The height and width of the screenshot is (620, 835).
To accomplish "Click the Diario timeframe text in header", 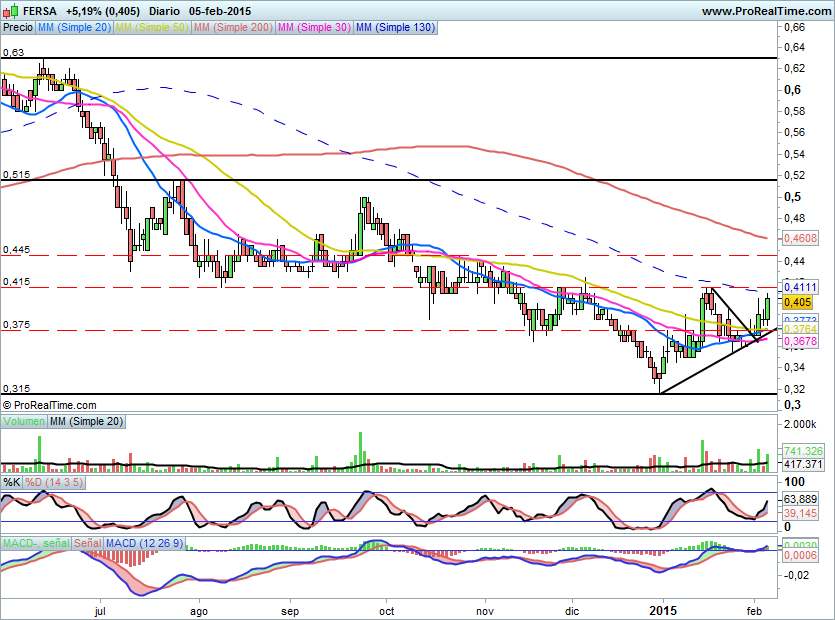I will coord(157,10).
